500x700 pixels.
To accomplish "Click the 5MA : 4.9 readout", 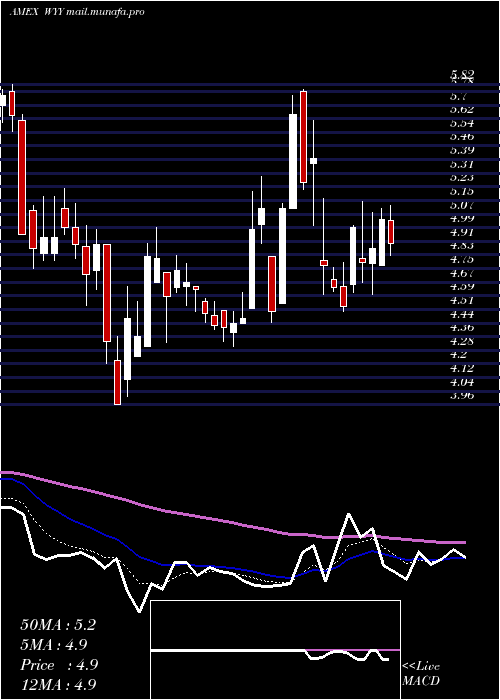I will click(x=54, y=645).
